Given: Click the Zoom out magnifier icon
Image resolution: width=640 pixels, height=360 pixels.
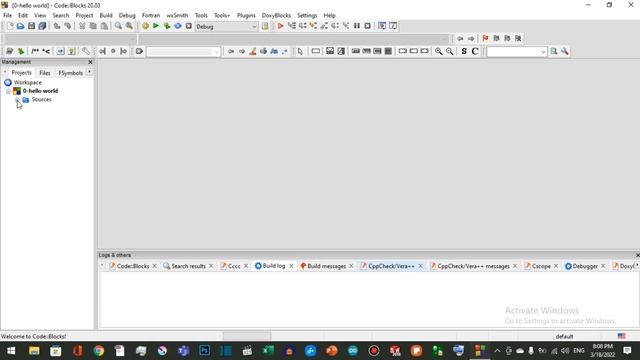Looking at the screenshot, I should pyautogui.click(x=449, y=51).
